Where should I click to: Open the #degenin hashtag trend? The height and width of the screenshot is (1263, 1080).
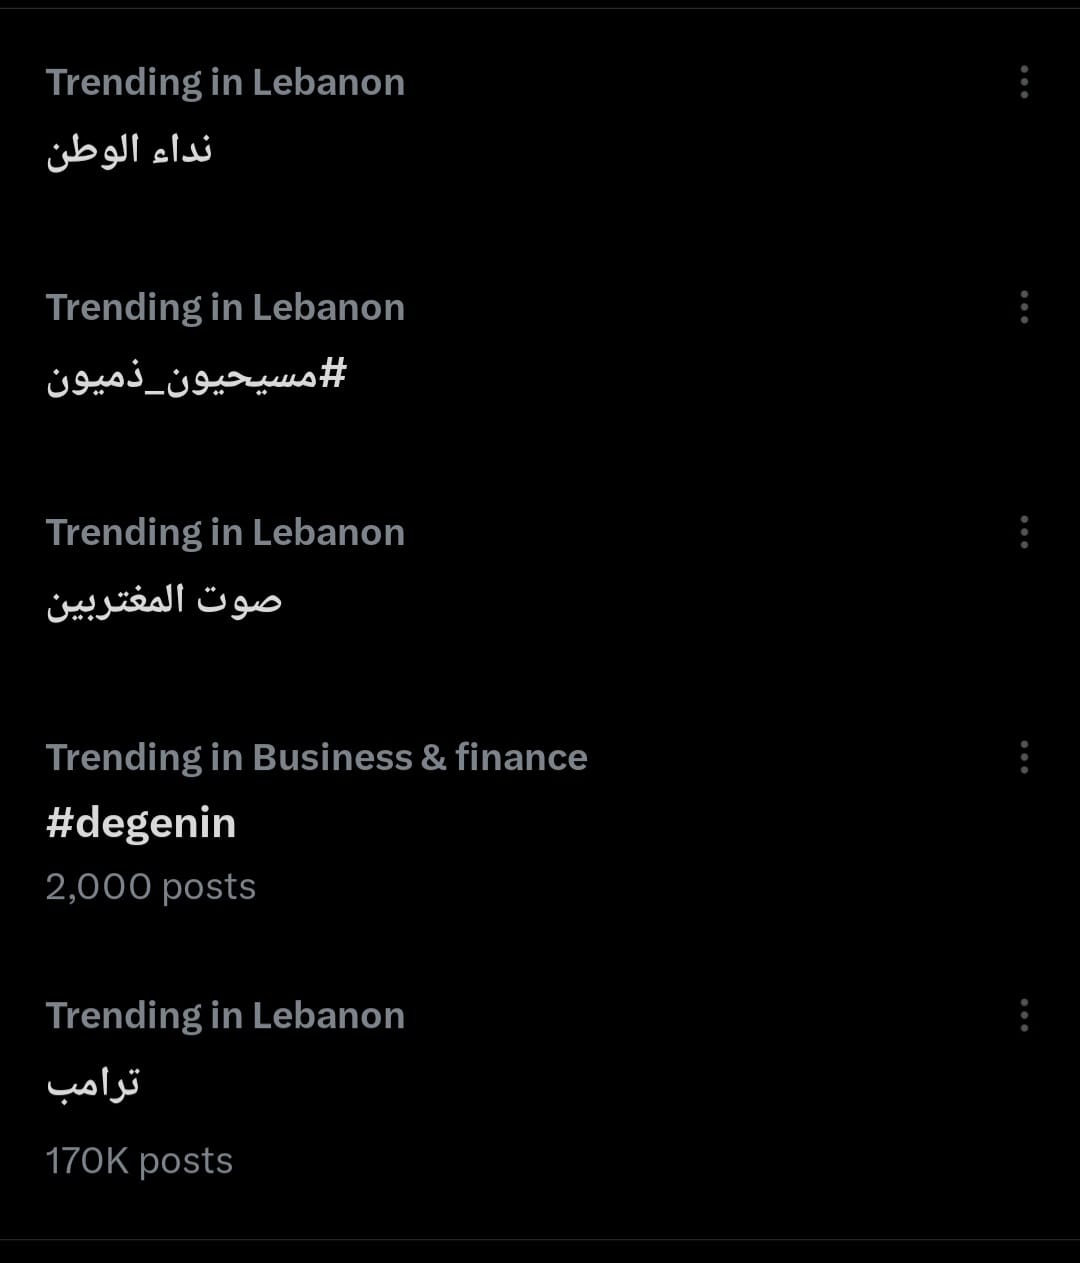[x=141, y=824]
